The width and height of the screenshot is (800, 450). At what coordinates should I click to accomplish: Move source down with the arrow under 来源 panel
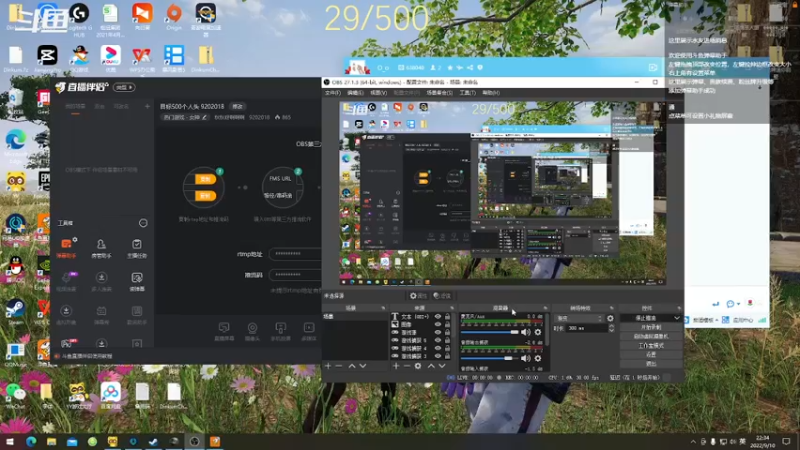[442, 366]
